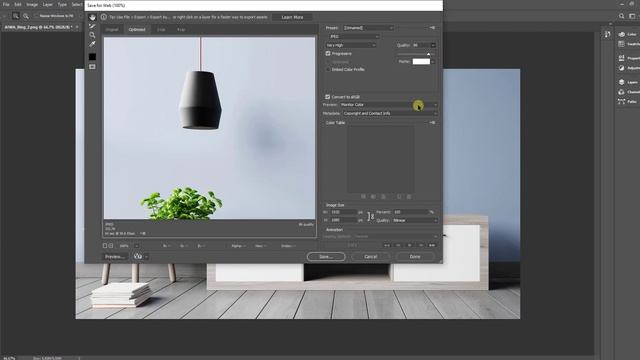Screen dimensions: 640x360
Task: Open the History panel icon on collapsed dock
Action: tap(608, 34)
